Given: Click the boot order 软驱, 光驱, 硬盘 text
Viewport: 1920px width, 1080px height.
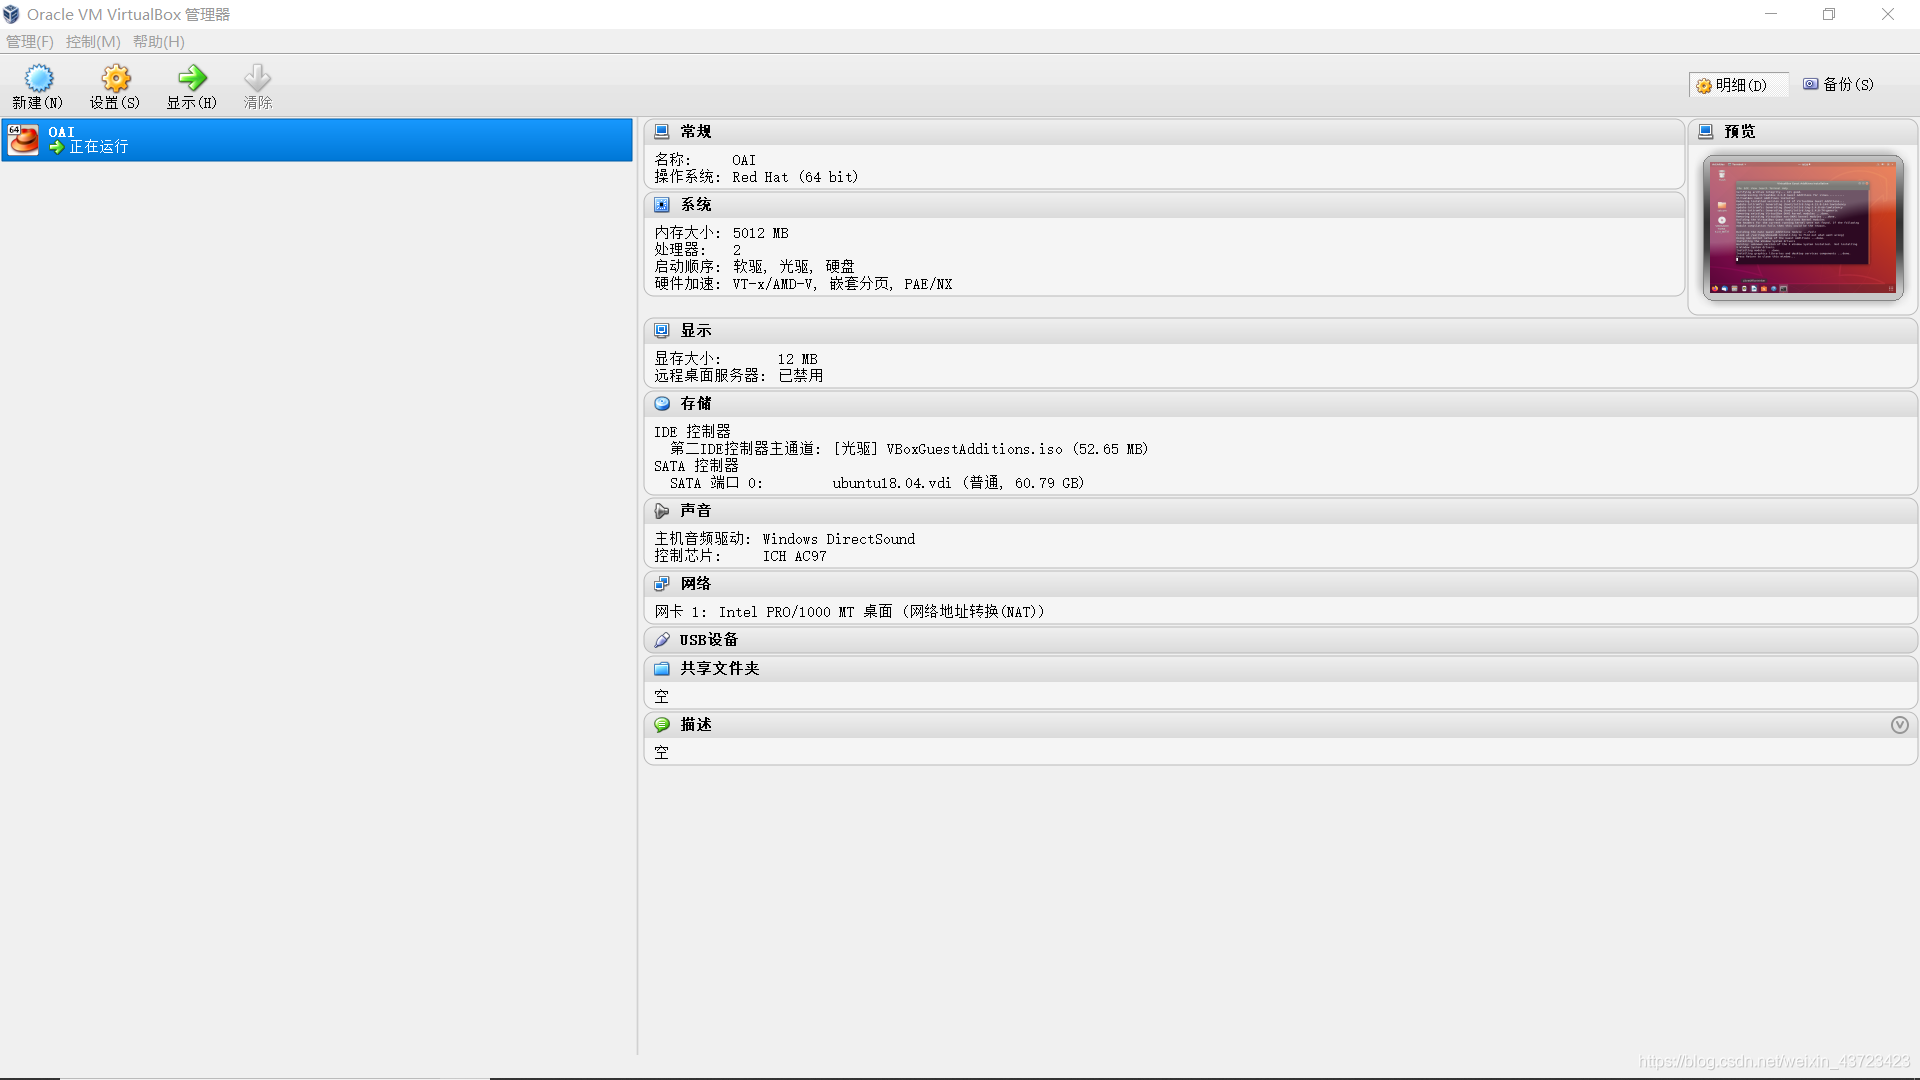Looking at the screenshot, I should click(x=794, y=267).
